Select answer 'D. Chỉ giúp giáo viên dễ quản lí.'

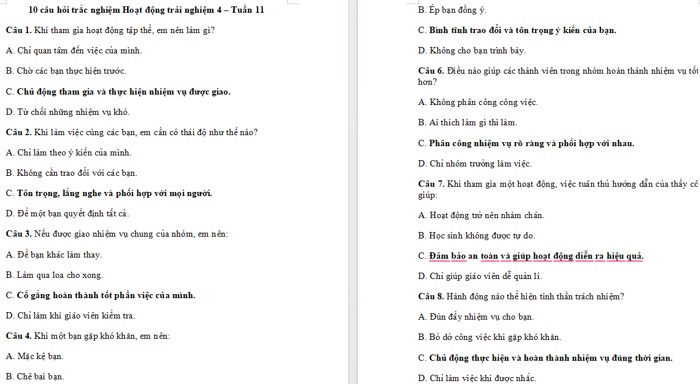[x=480, y=276]
